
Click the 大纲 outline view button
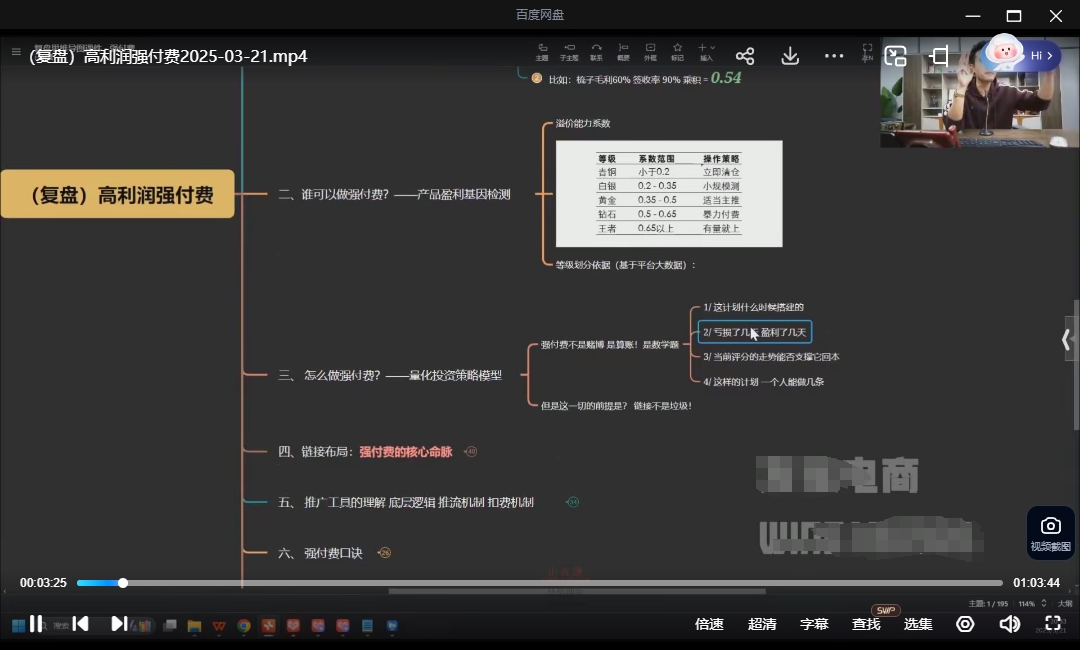(x=1065, y=603)
